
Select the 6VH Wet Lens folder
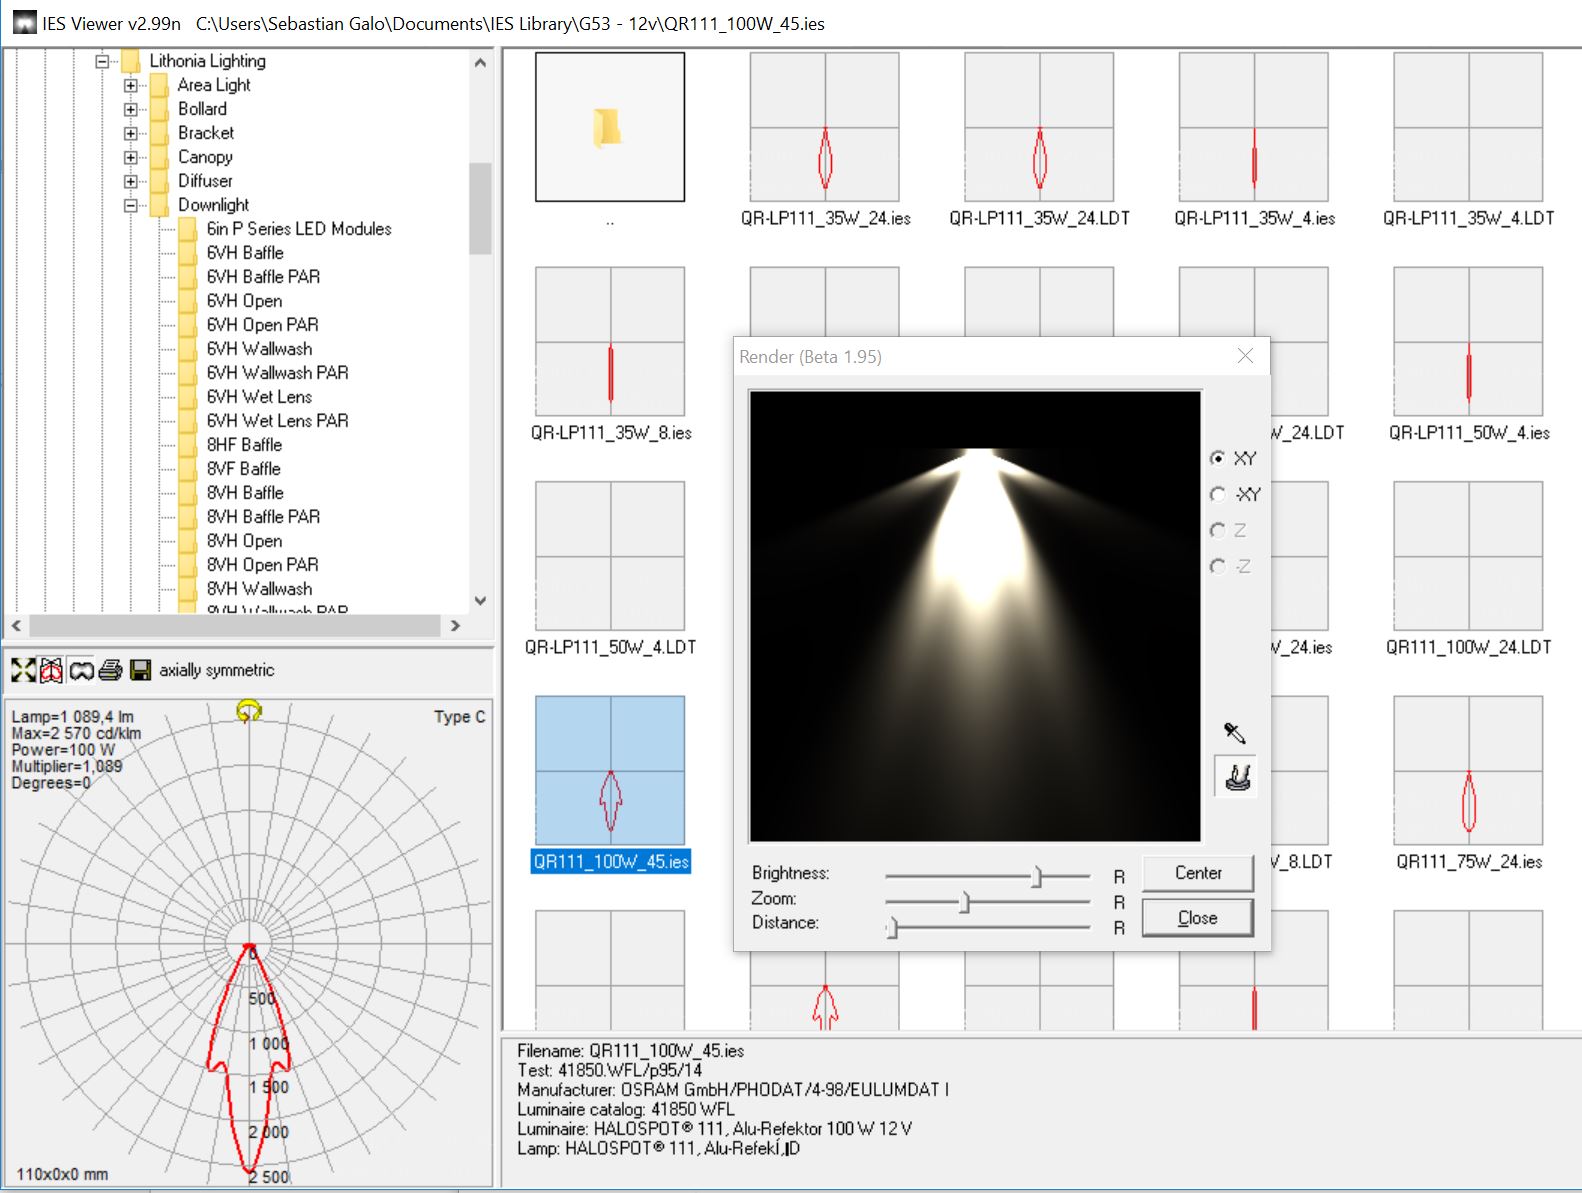(259, 397)
